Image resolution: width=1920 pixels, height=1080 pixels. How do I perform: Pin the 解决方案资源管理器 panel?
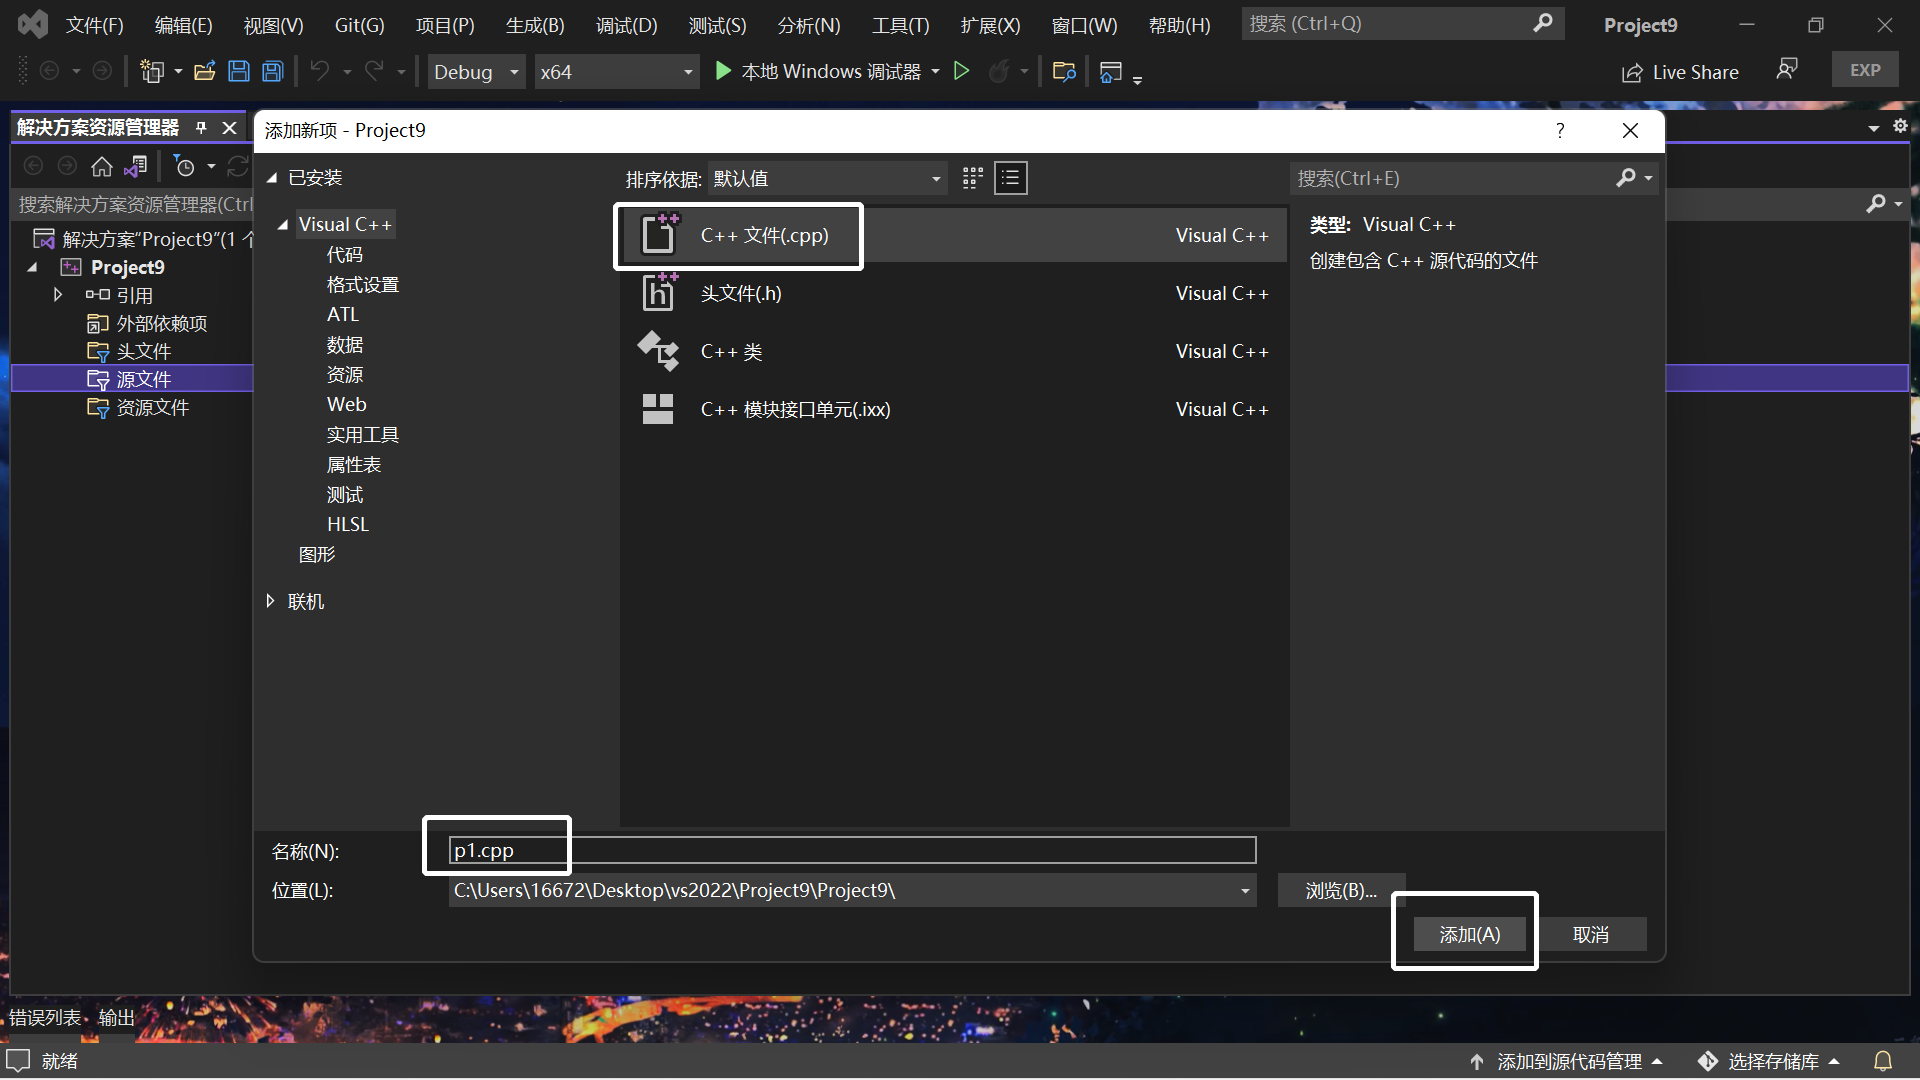[x=200, y=128]
